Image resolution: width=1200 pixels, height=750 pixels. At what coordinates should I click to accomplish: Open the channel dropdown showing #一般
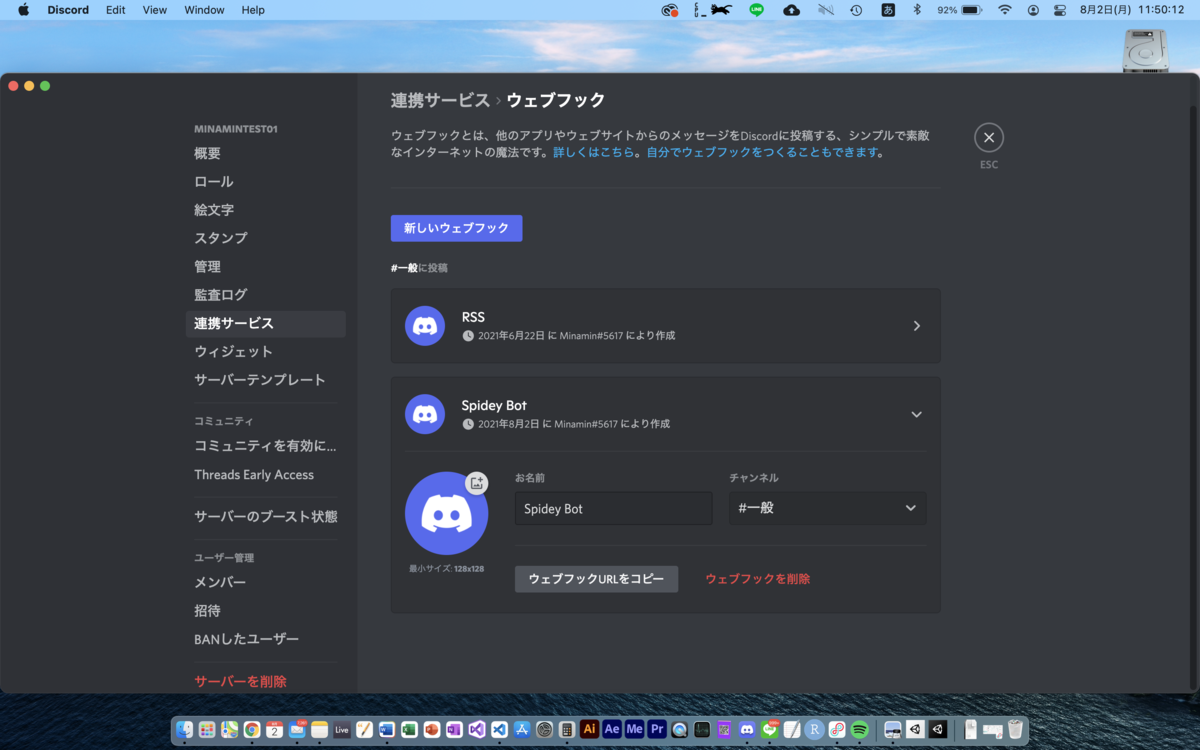[827, 508]
